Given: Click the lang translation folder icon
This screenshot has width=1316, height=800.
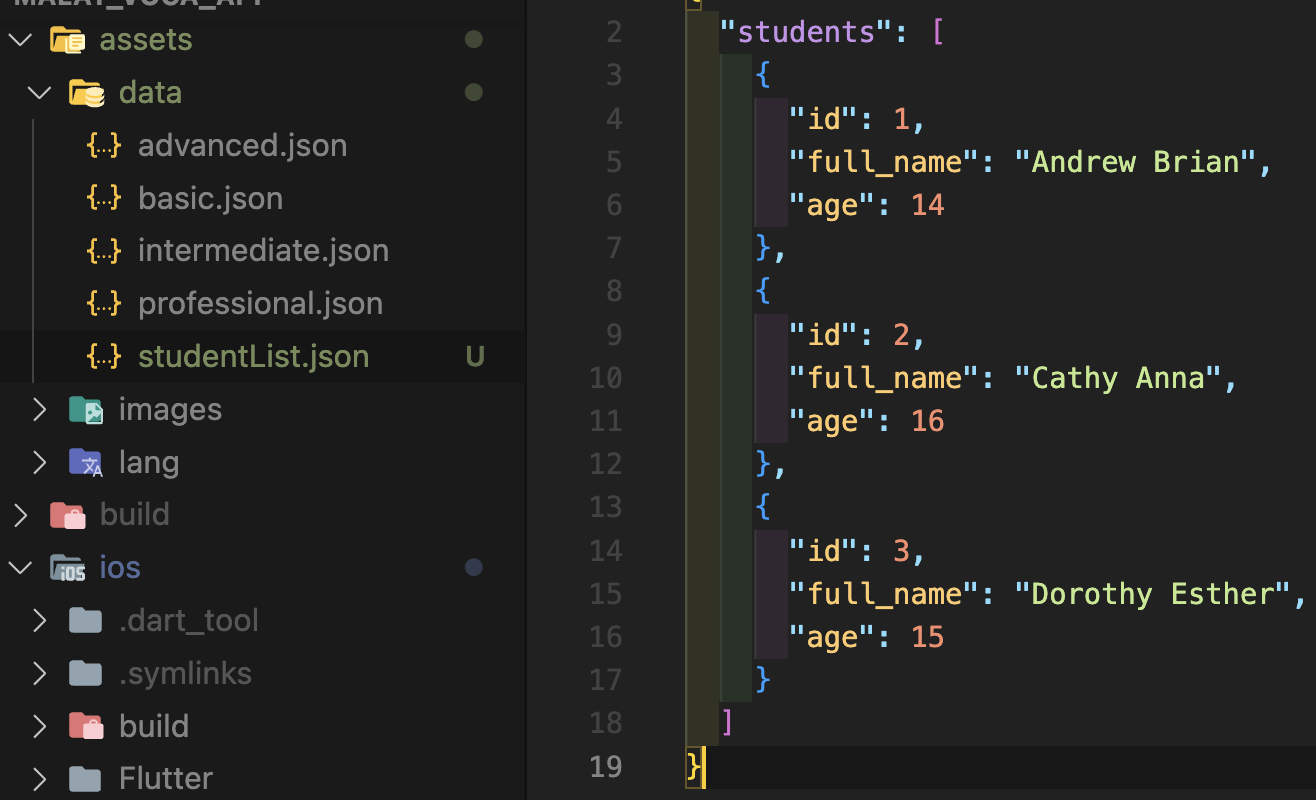Looking at the screenshot, I should pyautogui.click(x=86, y=463).
